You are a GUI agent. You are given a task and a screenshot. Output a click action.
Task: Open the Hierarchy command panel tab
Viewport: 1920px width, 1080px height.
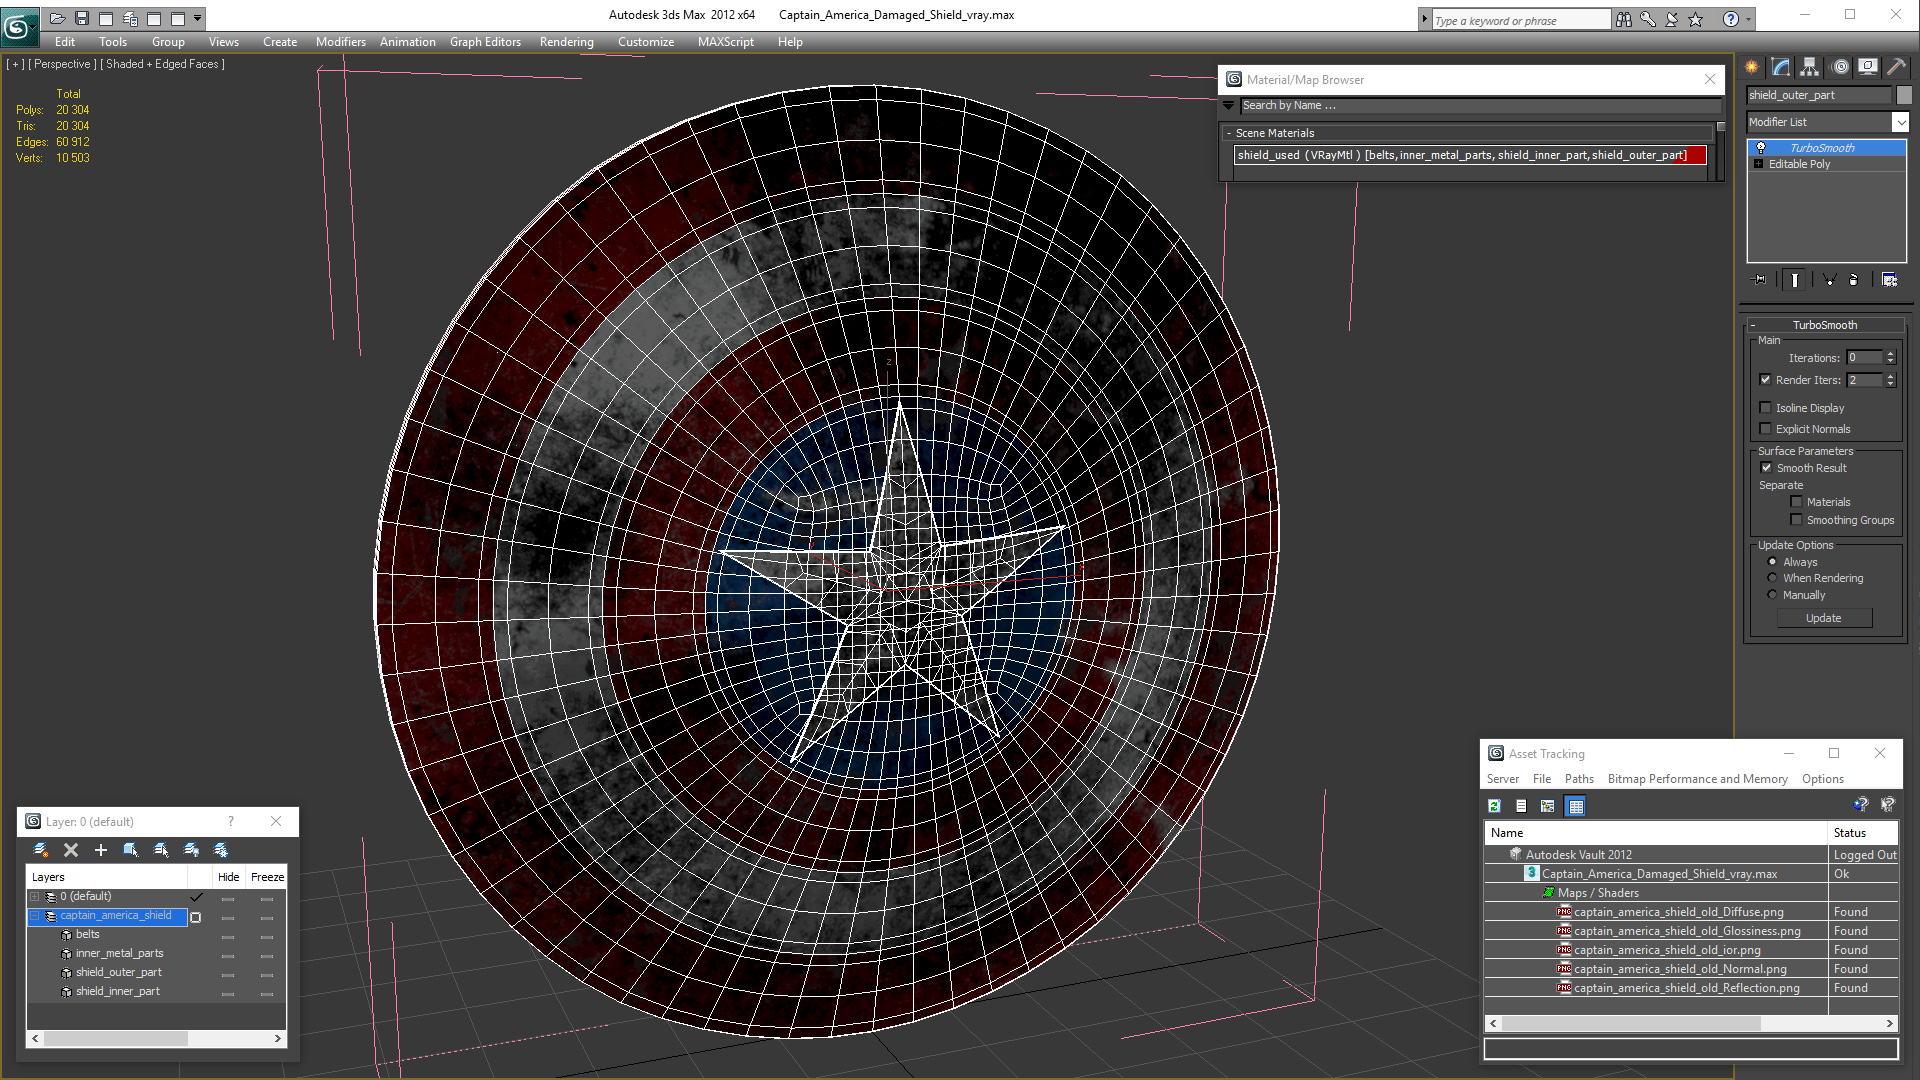click(1810, 67)
